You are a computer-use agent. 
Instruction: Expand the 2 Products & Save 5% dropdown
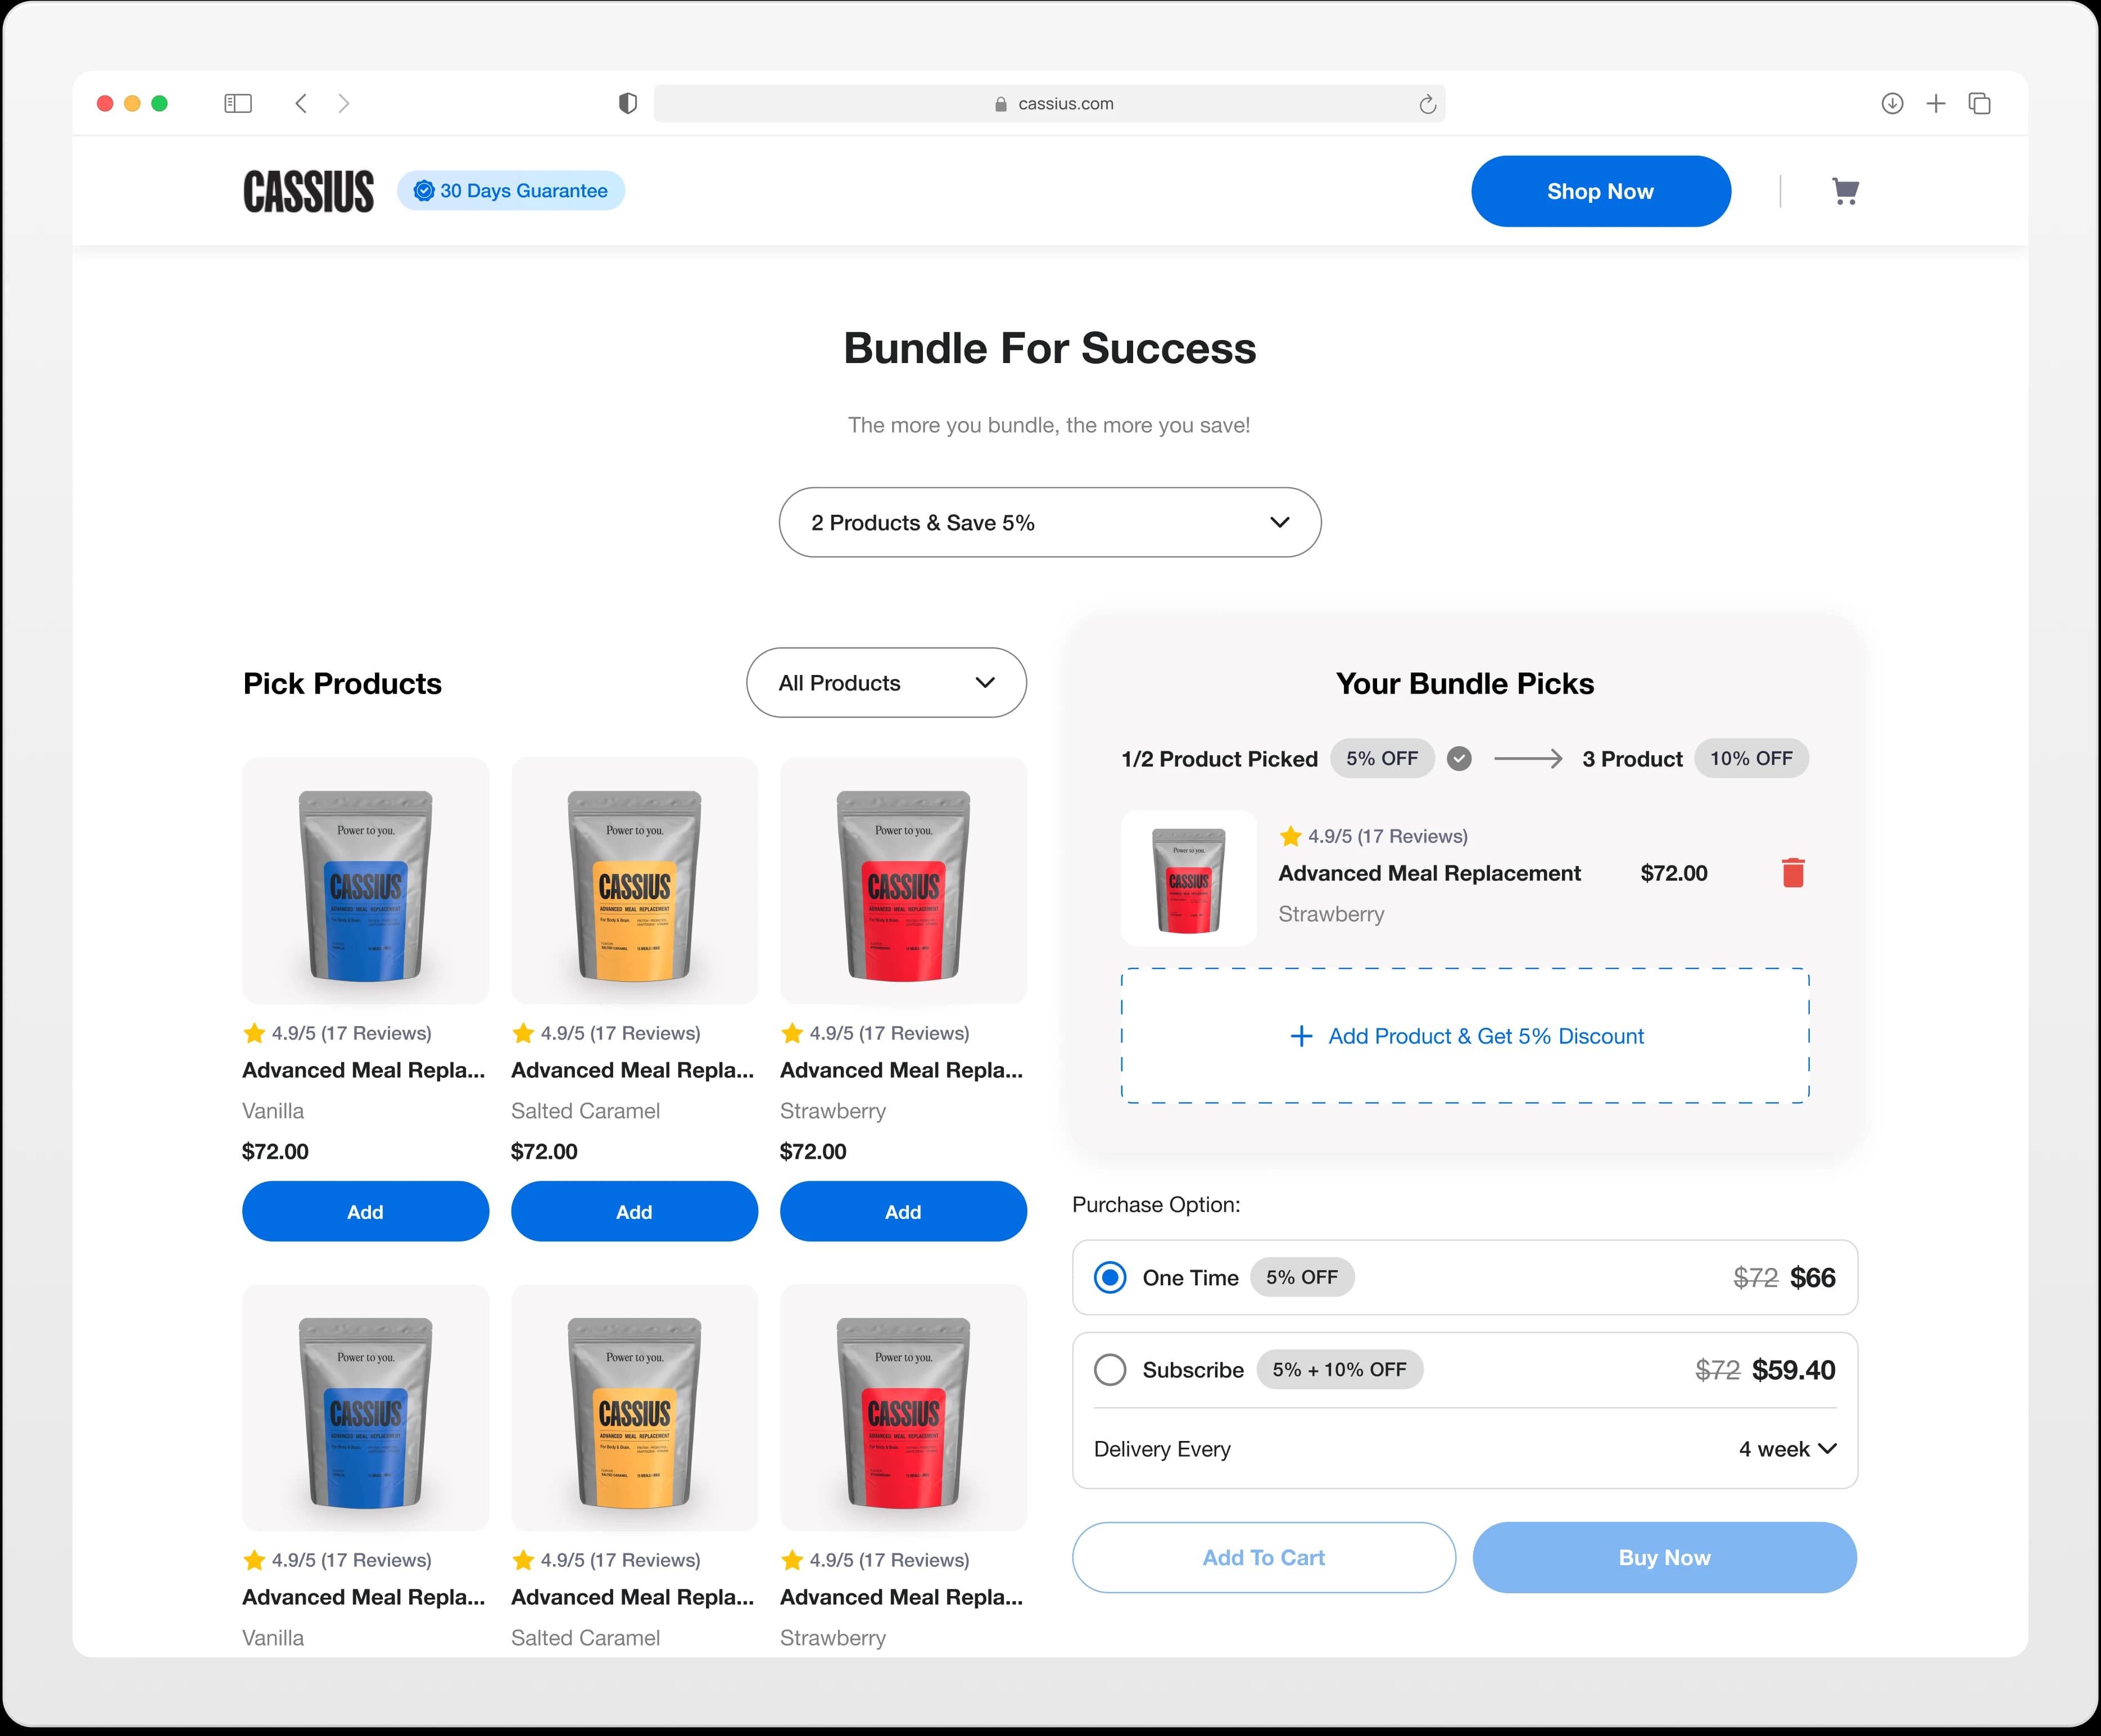1049,522
